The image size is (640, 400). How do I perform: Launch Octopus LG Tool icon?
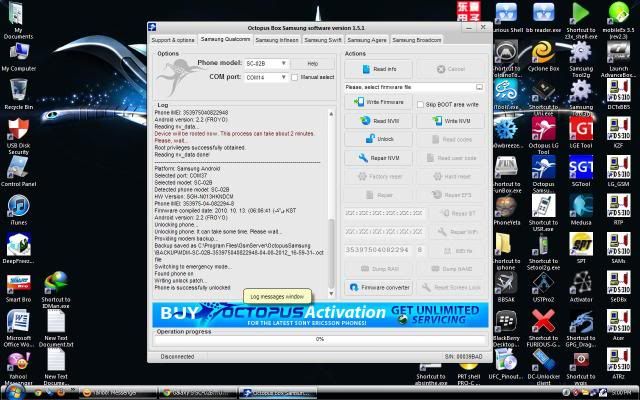(543, 136)
